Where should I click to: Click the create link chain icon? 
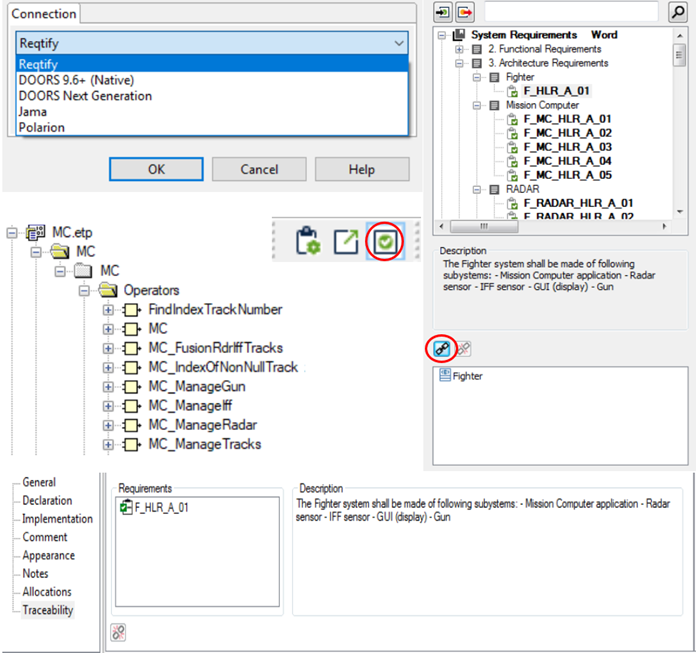click(x=442, y=349)
